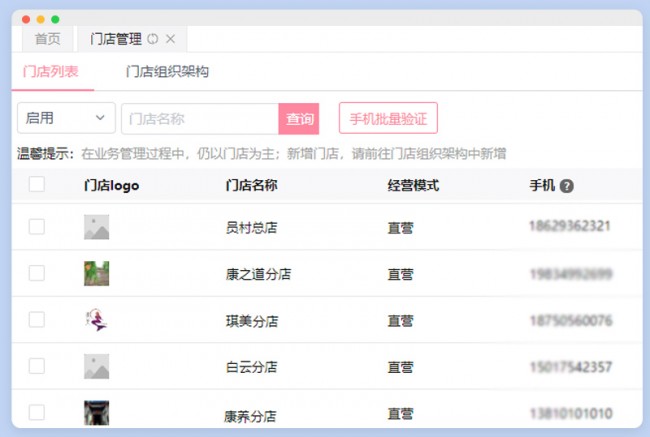This screenshot has height=437, width=650.
Task: Click the 白云分店 logo placeholder
Action: (x=96, y=366)
